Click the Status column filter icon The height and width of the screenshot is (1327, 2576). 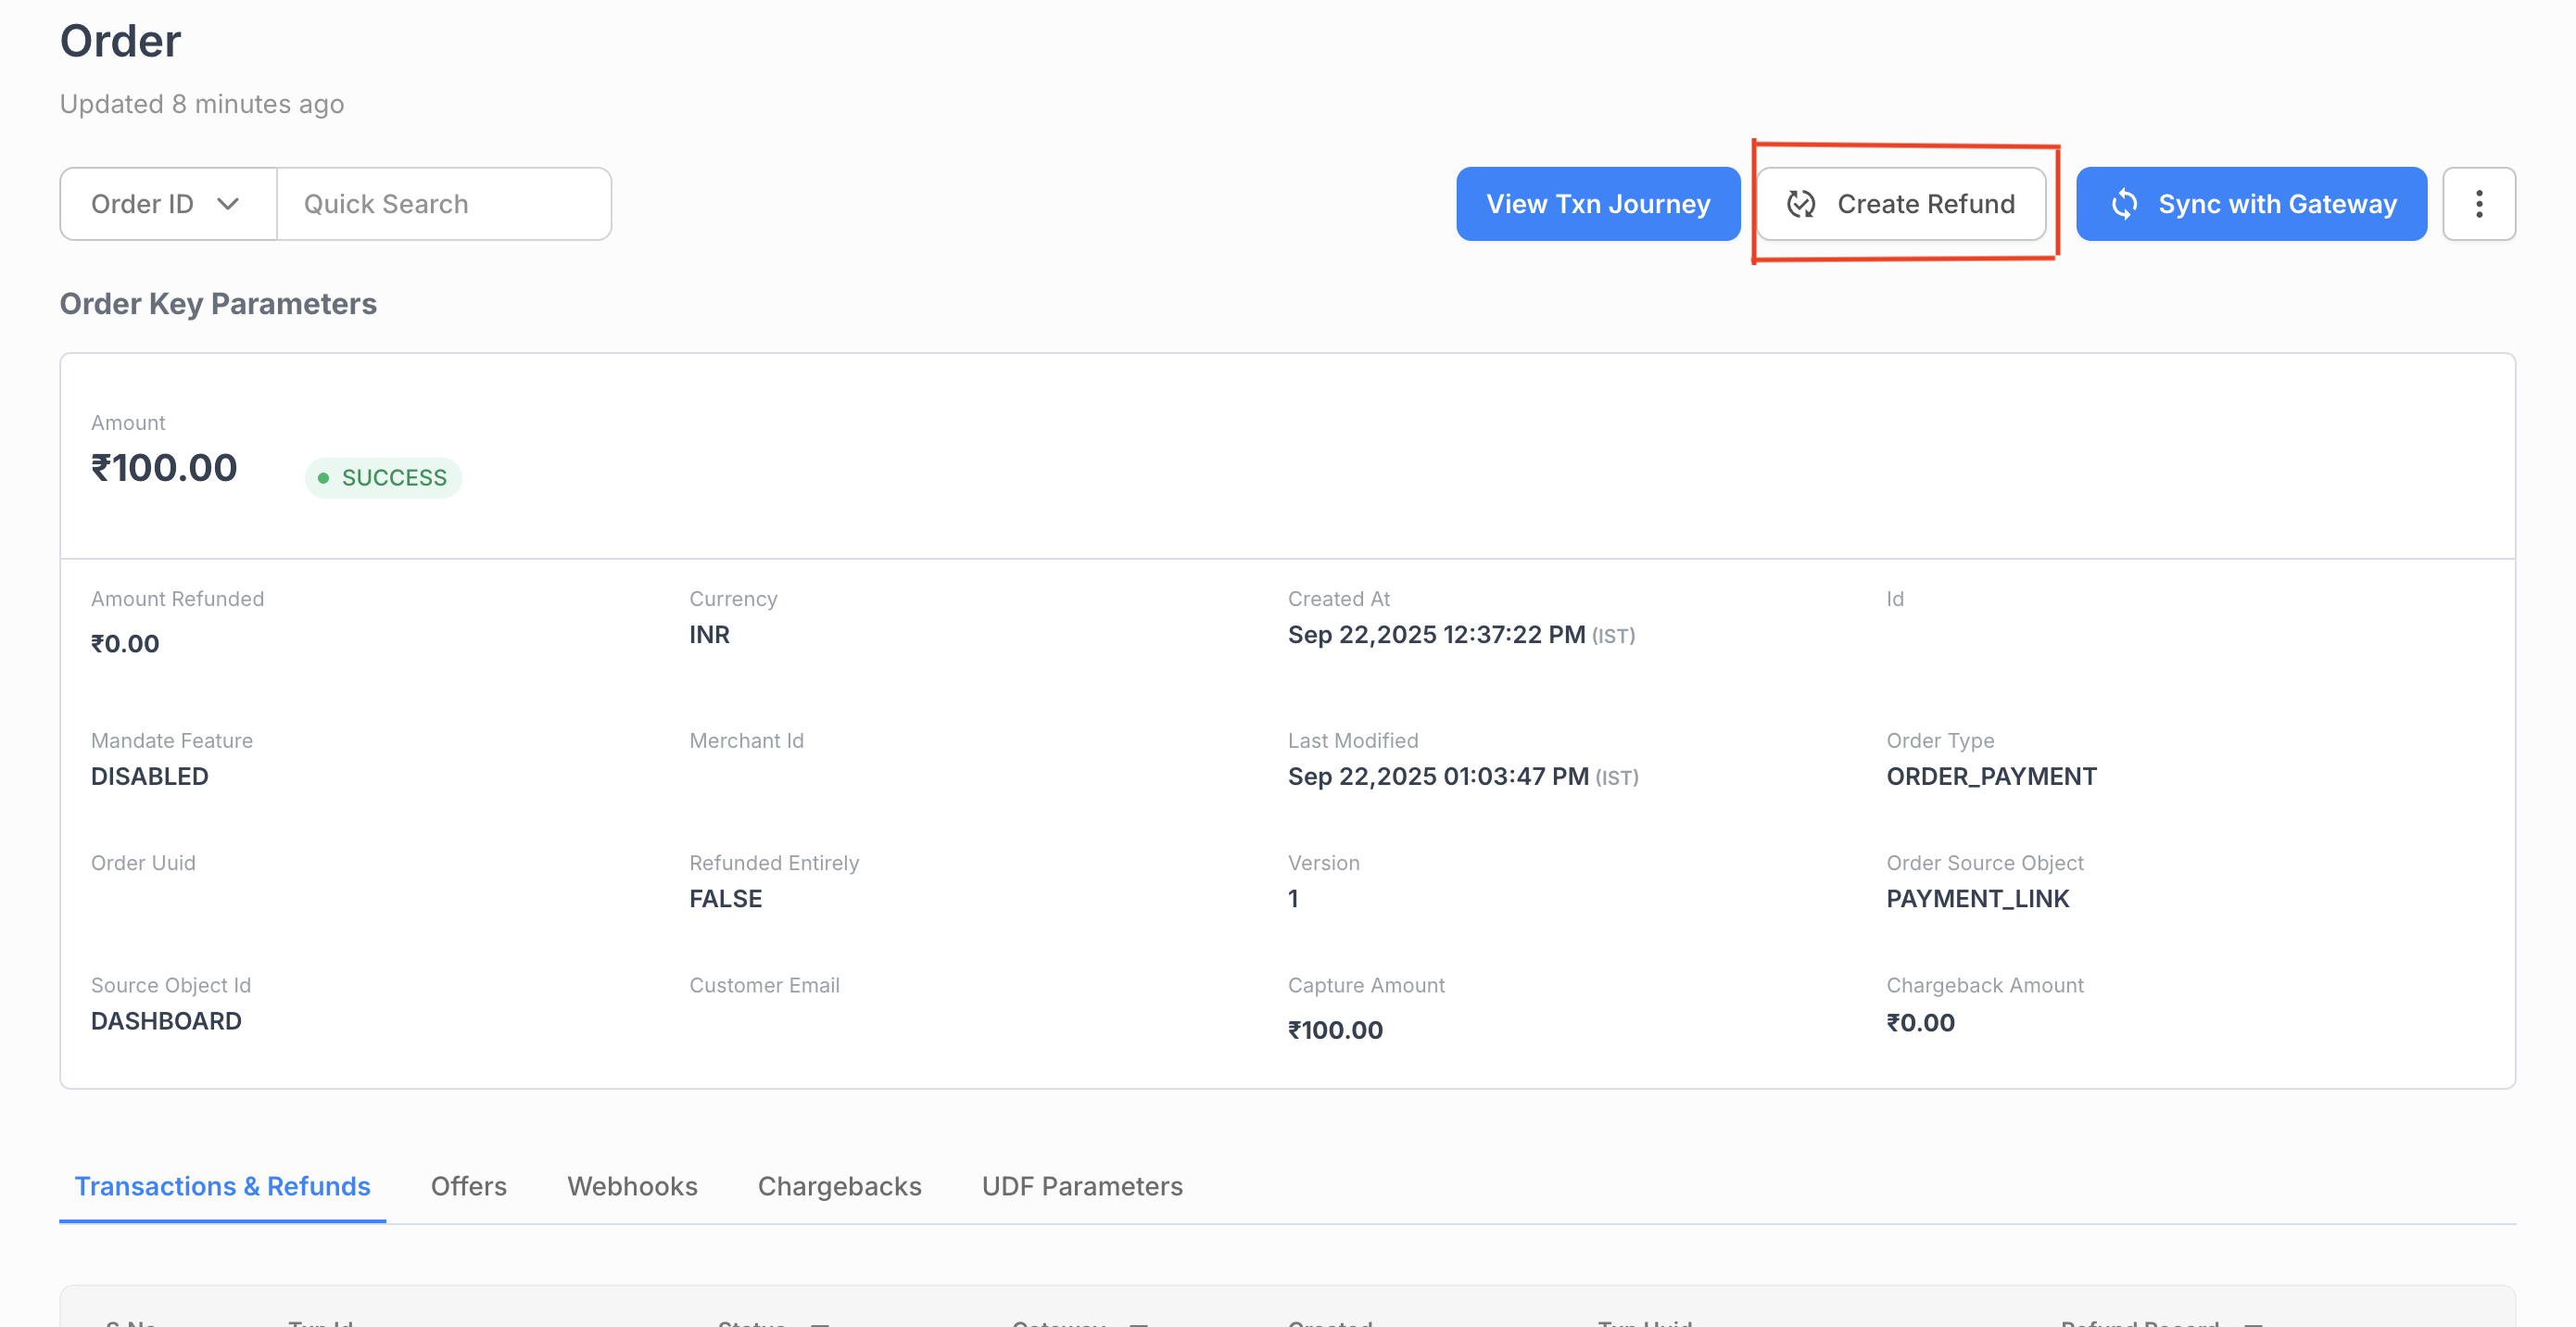tap(820, 1323)
